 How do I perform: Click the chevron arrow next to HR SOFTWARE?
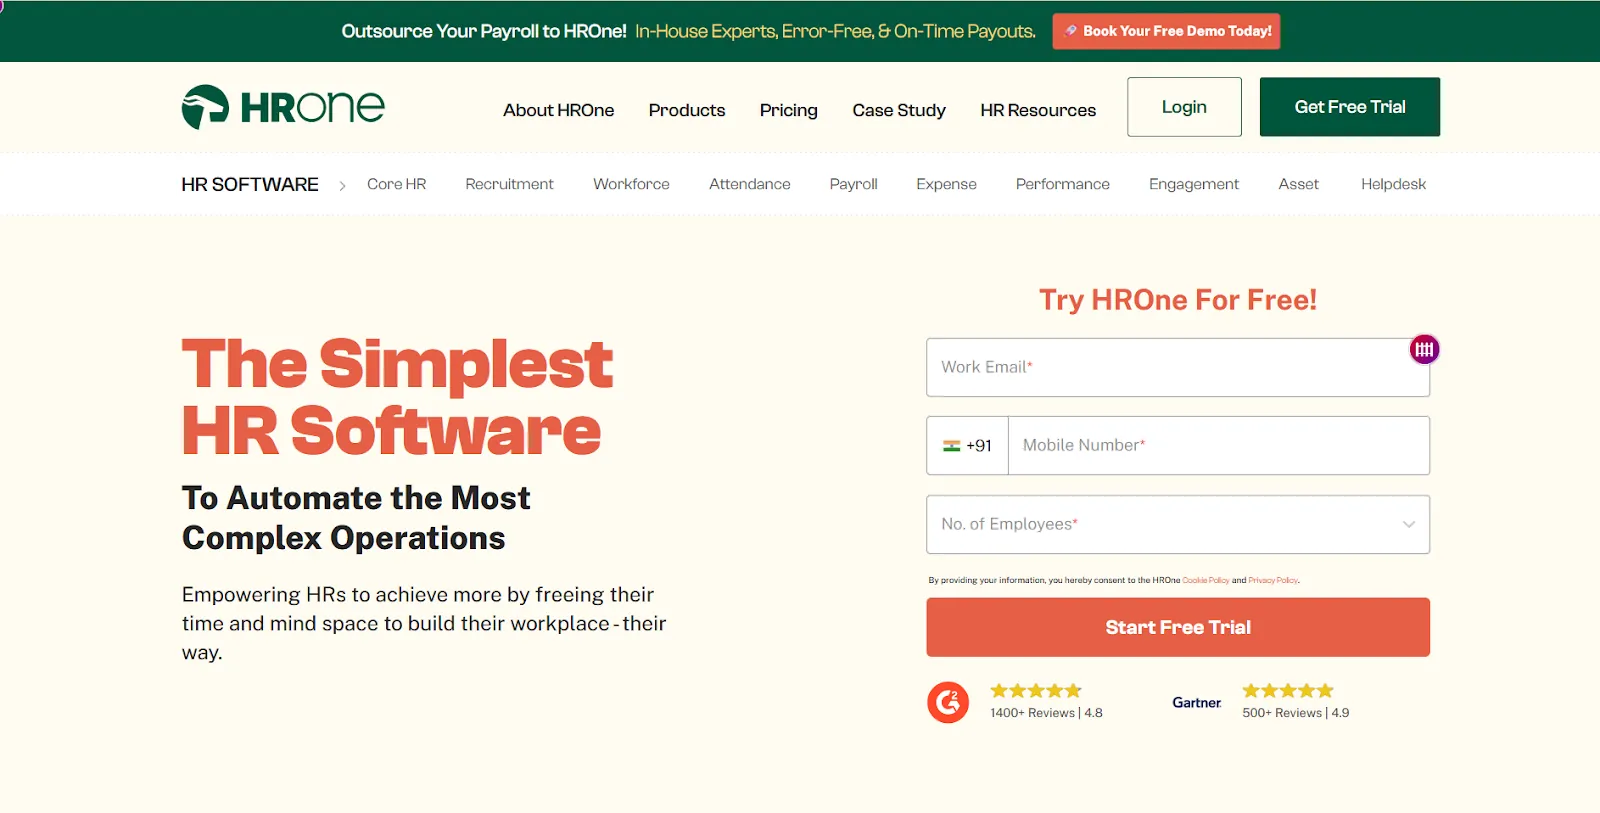pyautogui.click(x=342, y=185)
